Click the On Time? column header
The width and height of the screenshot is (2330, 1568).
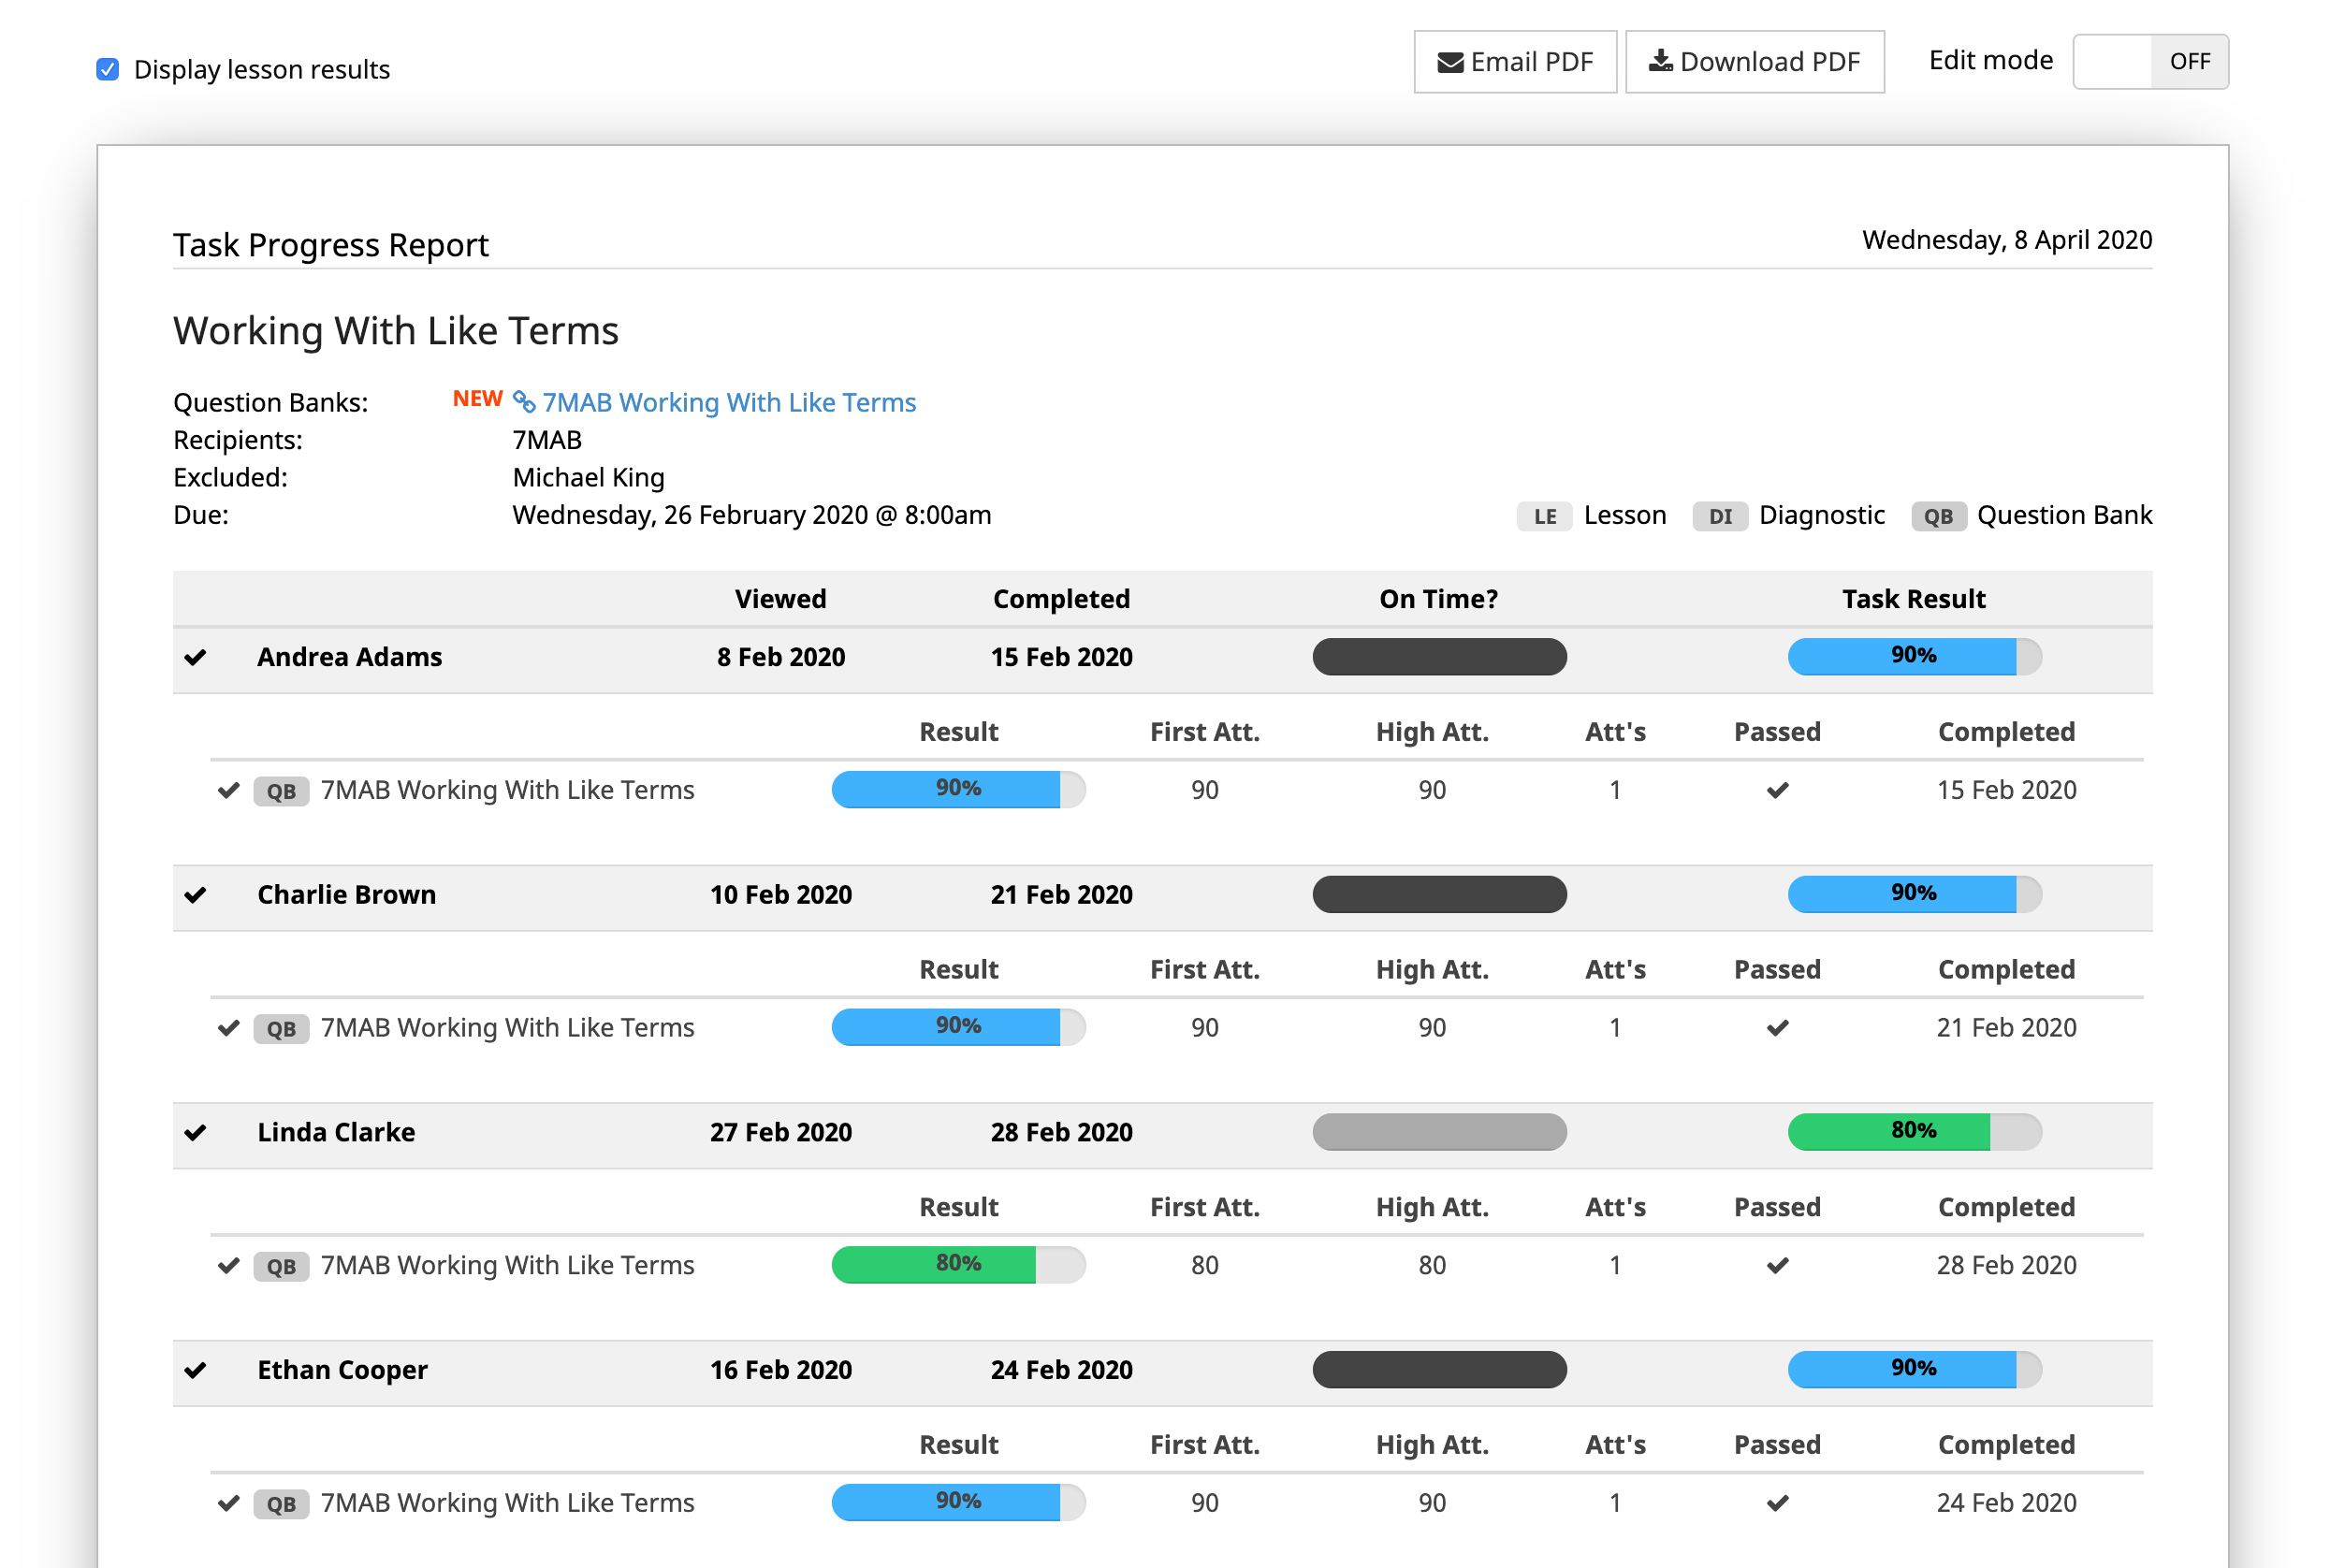coord(1438,599)
